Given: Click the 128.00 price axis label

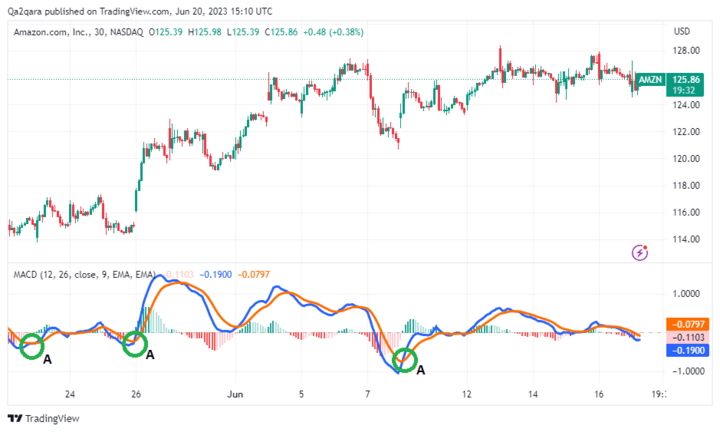Looking at the screenshot, I should point(686,50).
